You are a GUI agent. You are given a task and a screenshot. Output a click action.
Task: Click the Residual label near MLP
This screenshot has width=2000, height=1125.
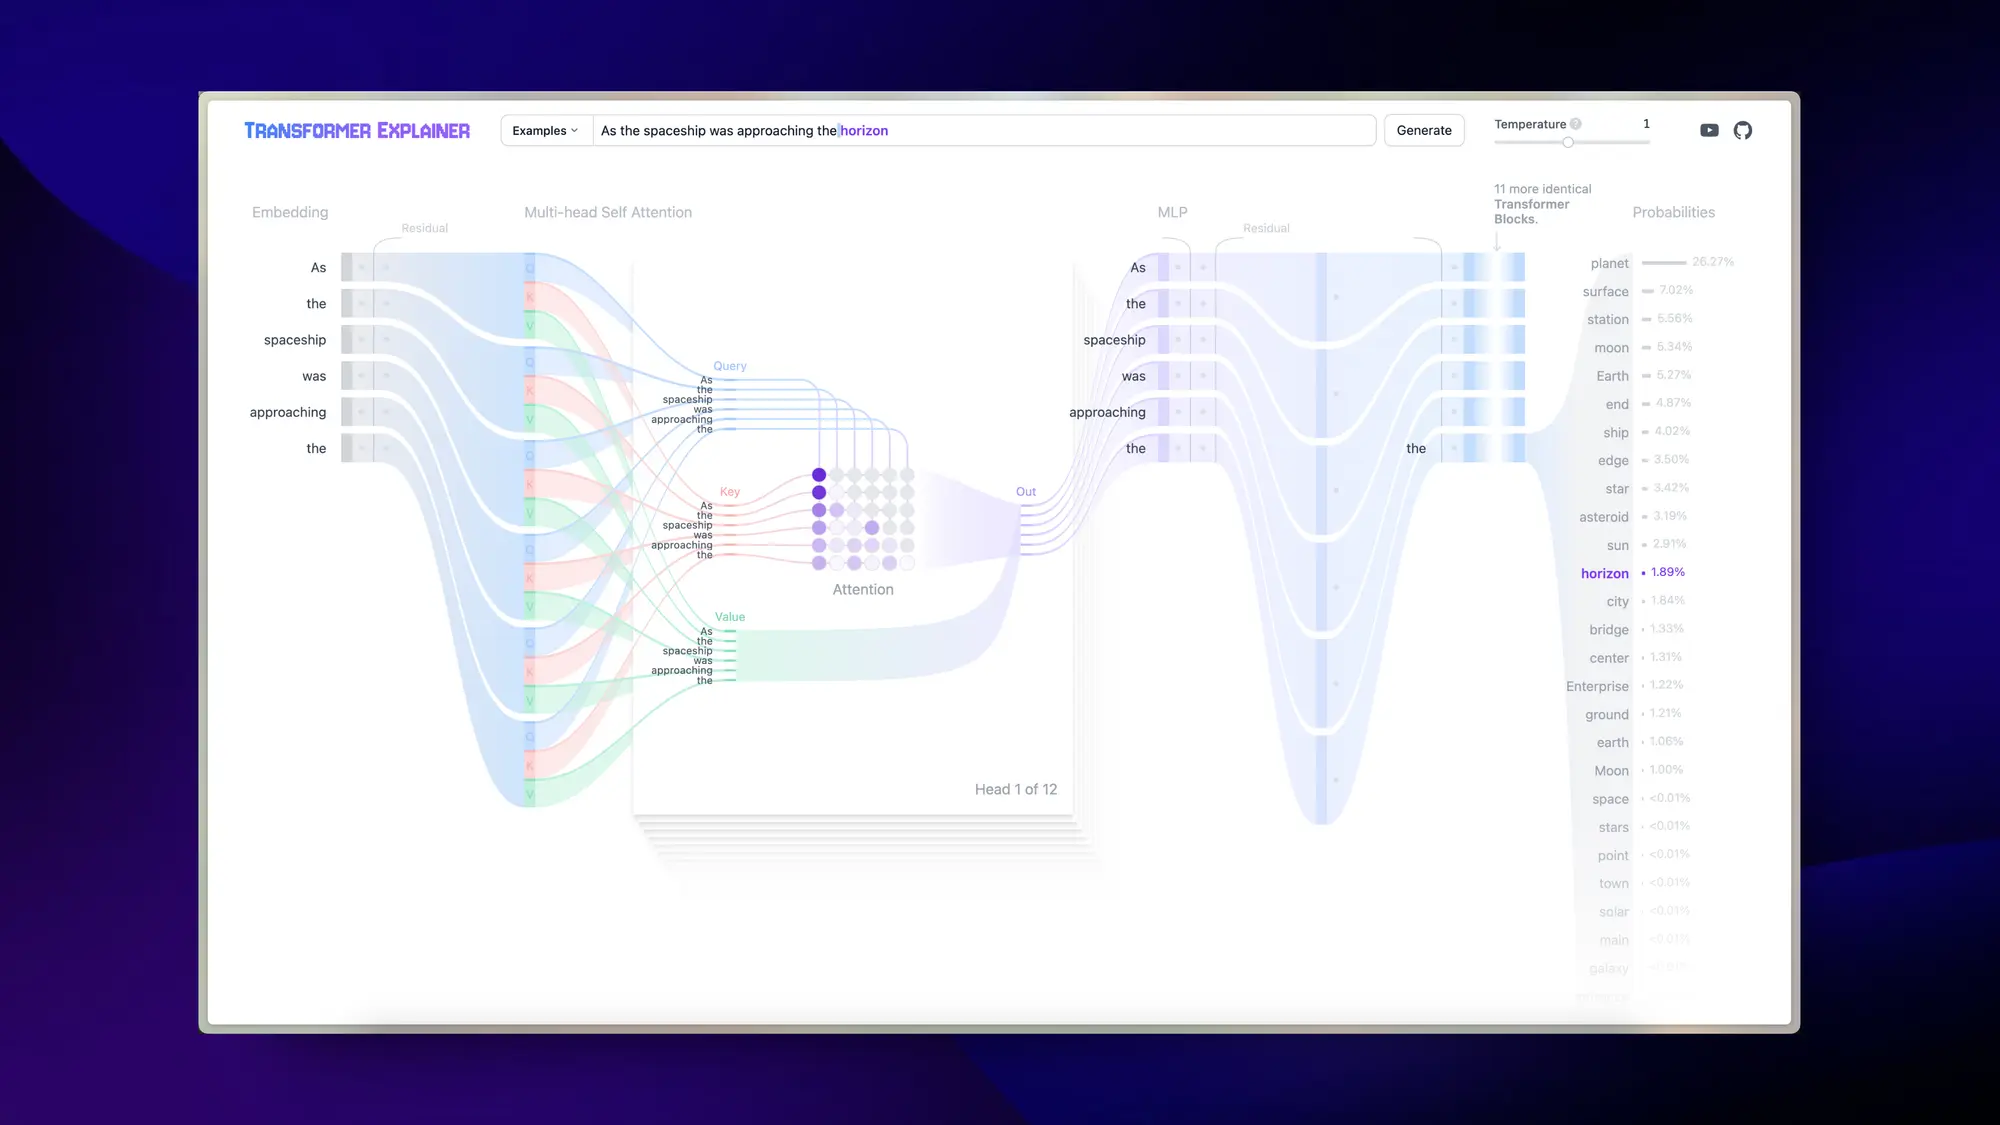click(x=1266, y=228)
